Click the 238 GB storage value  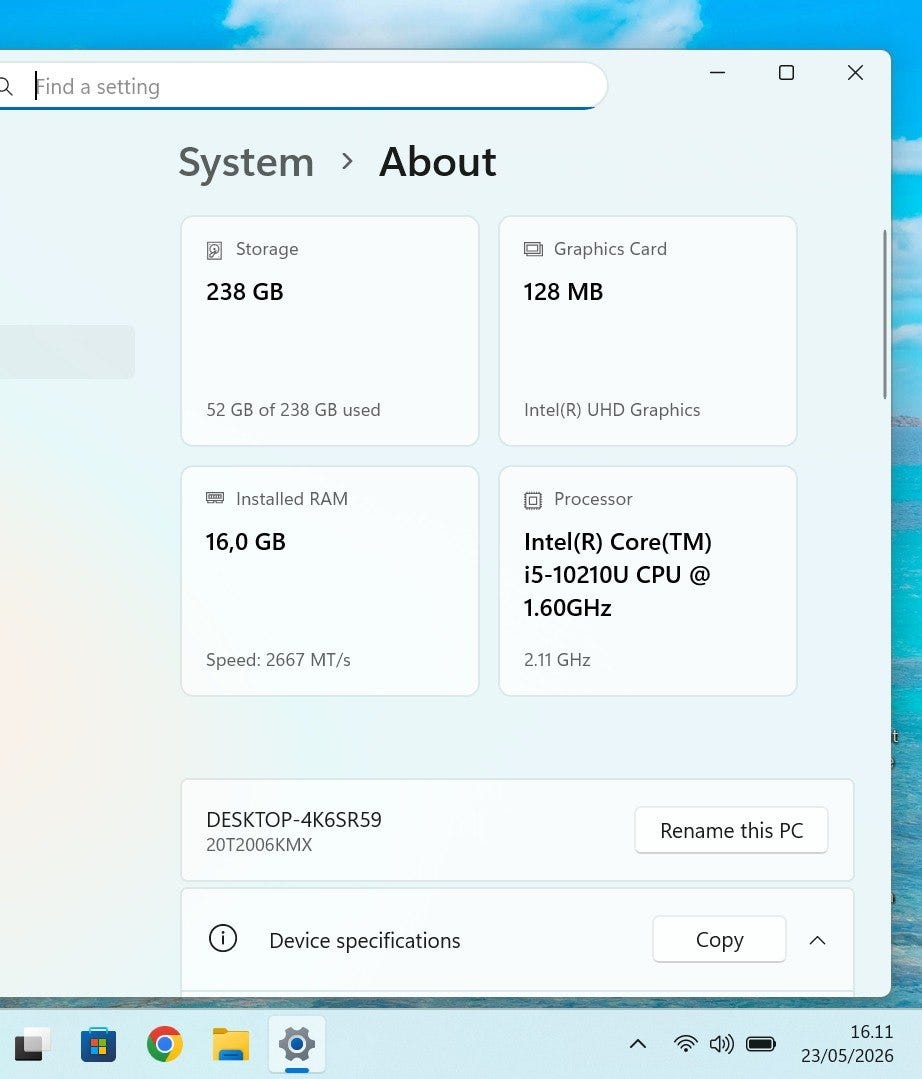click(x=245, y=292)
